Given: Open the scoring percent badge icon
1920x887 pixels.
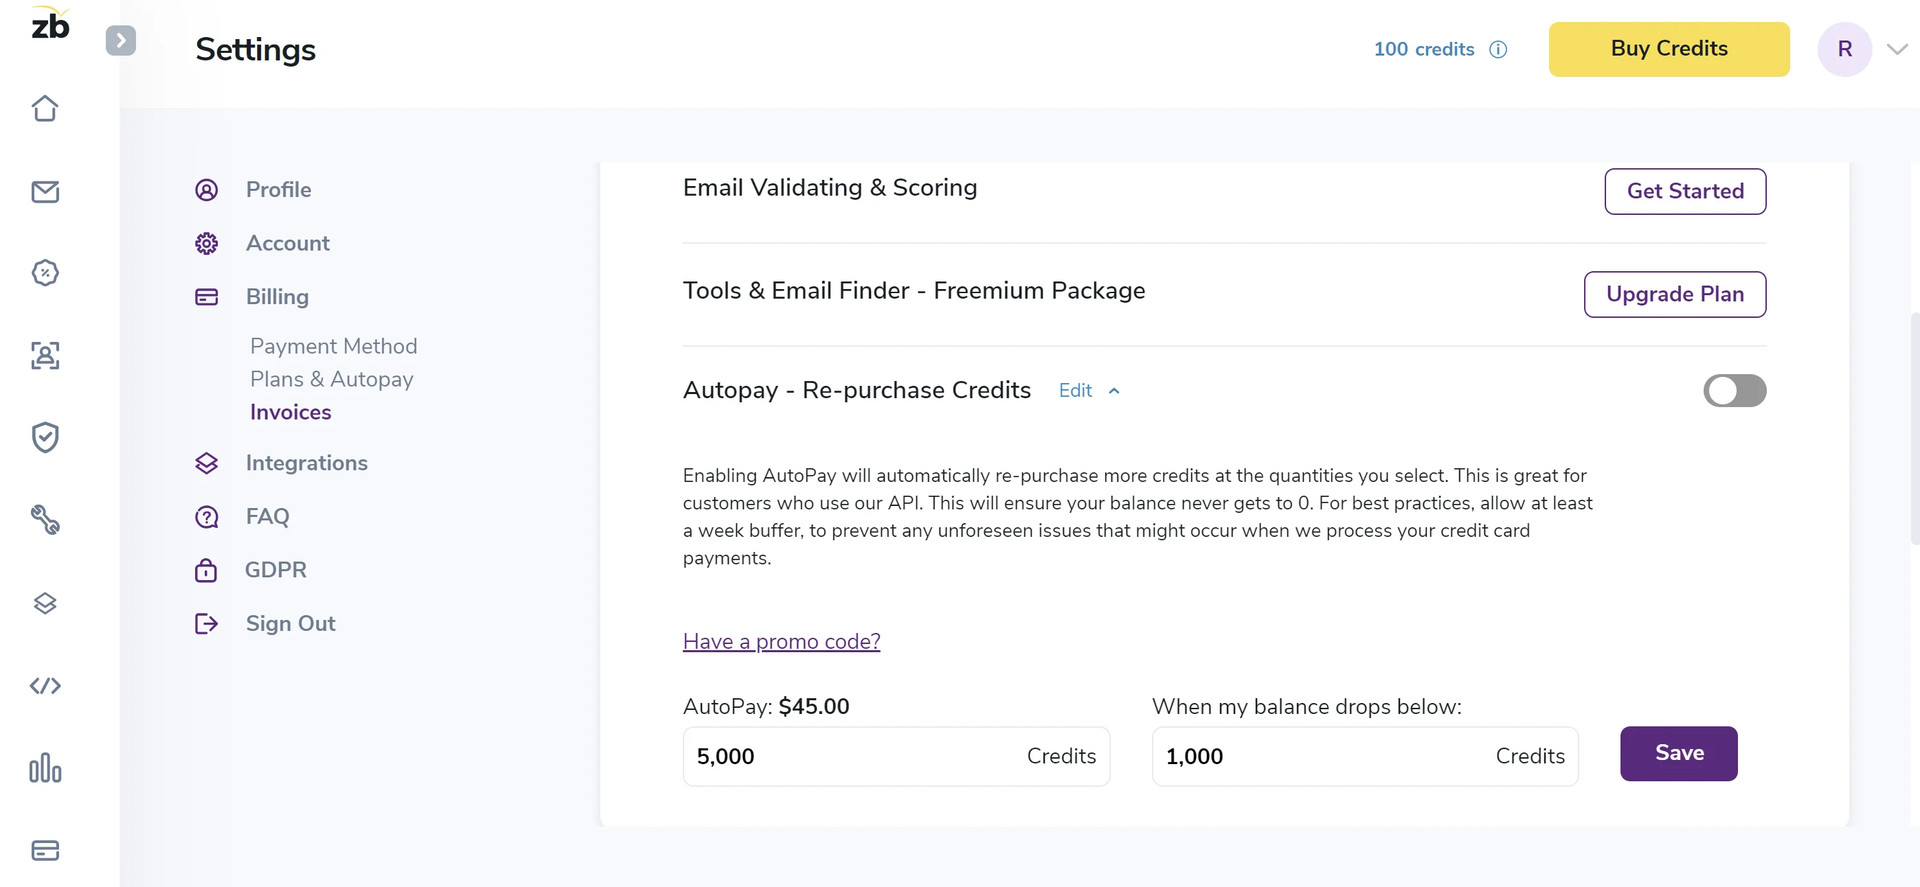Looking at the screenshot, I should pyautogui.click(x=45, y=272).
